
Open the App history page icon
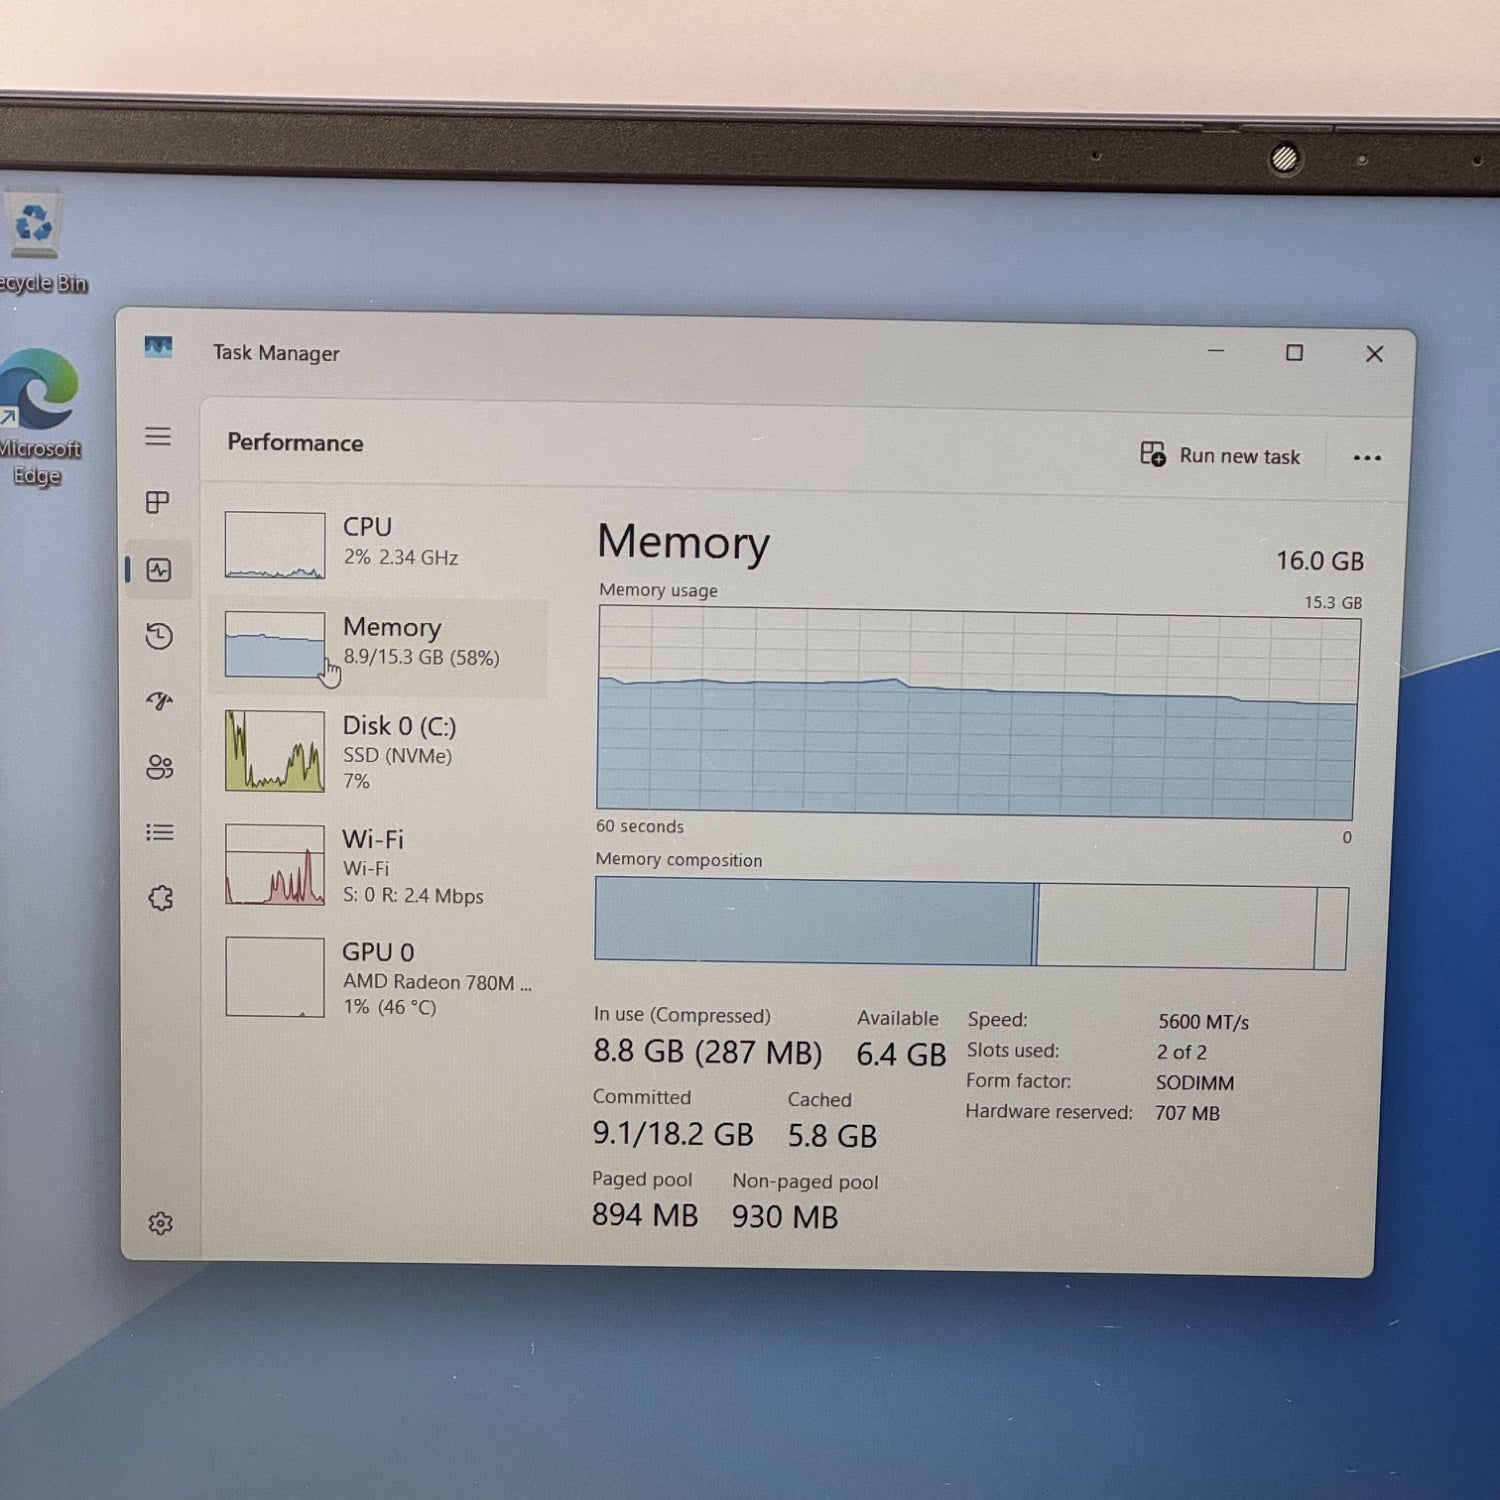pos(159,636)
